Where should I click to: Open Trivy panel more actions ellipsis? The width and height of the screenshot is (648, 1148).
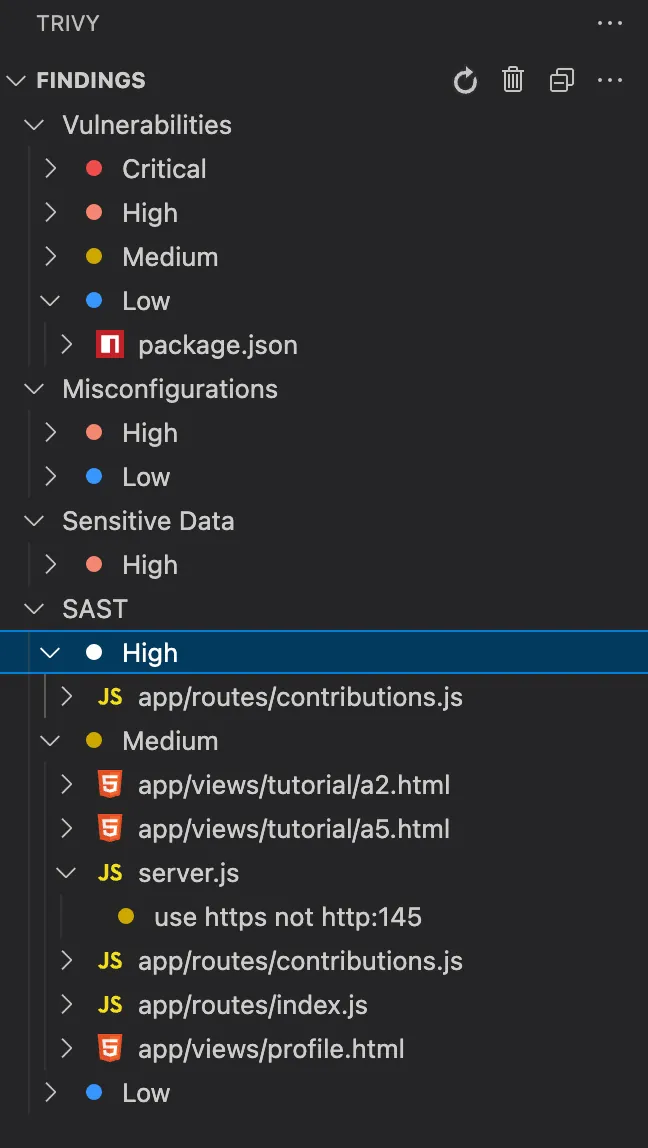point(610,23)
